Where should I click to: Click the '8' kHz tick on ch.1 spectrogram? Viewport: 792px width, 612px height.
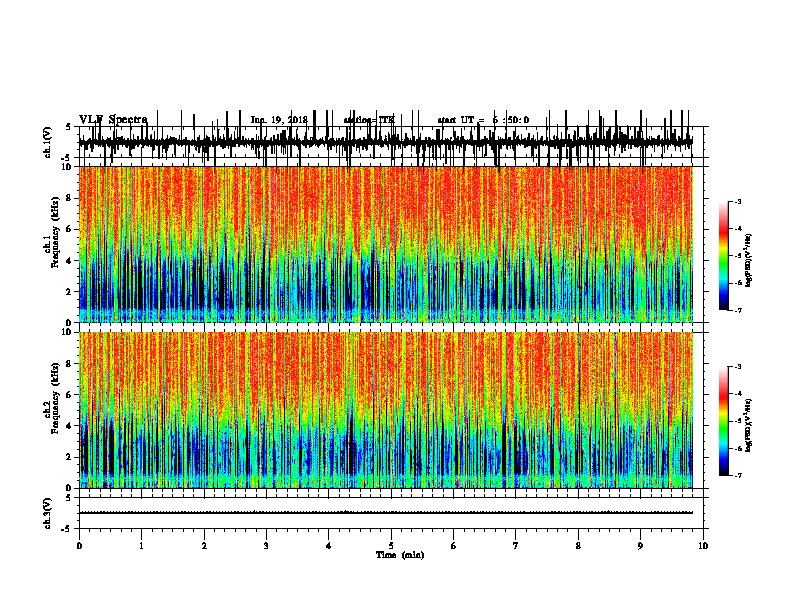tap(69, 198)
